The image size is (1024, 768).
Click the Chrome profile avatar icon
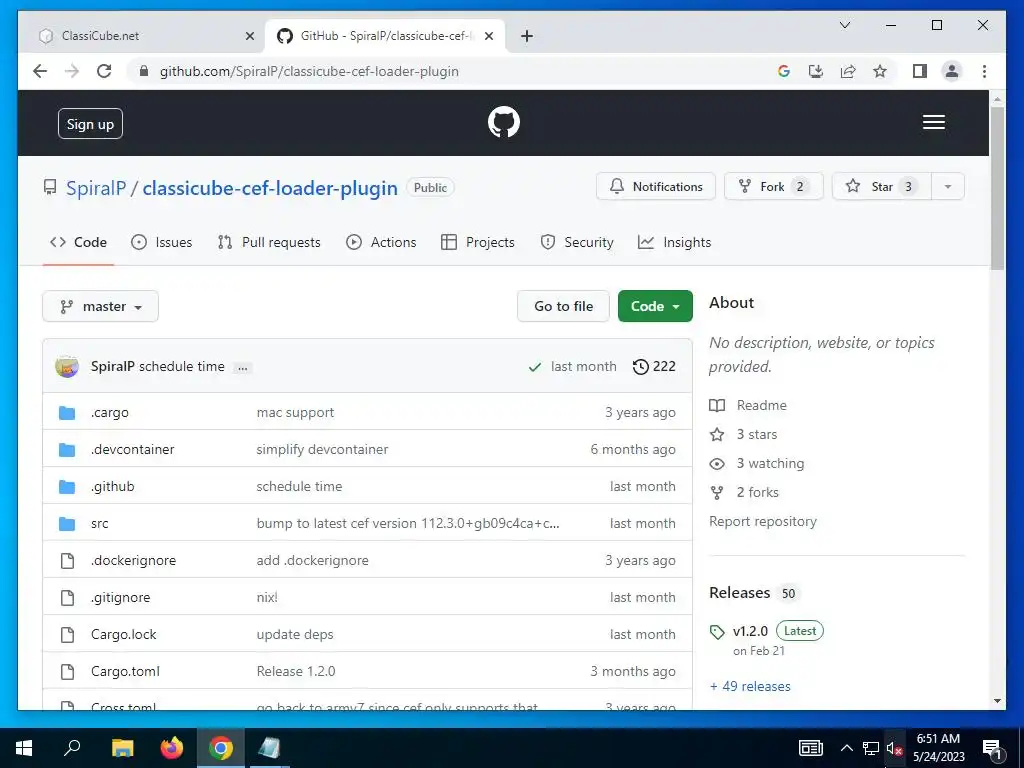952,71
